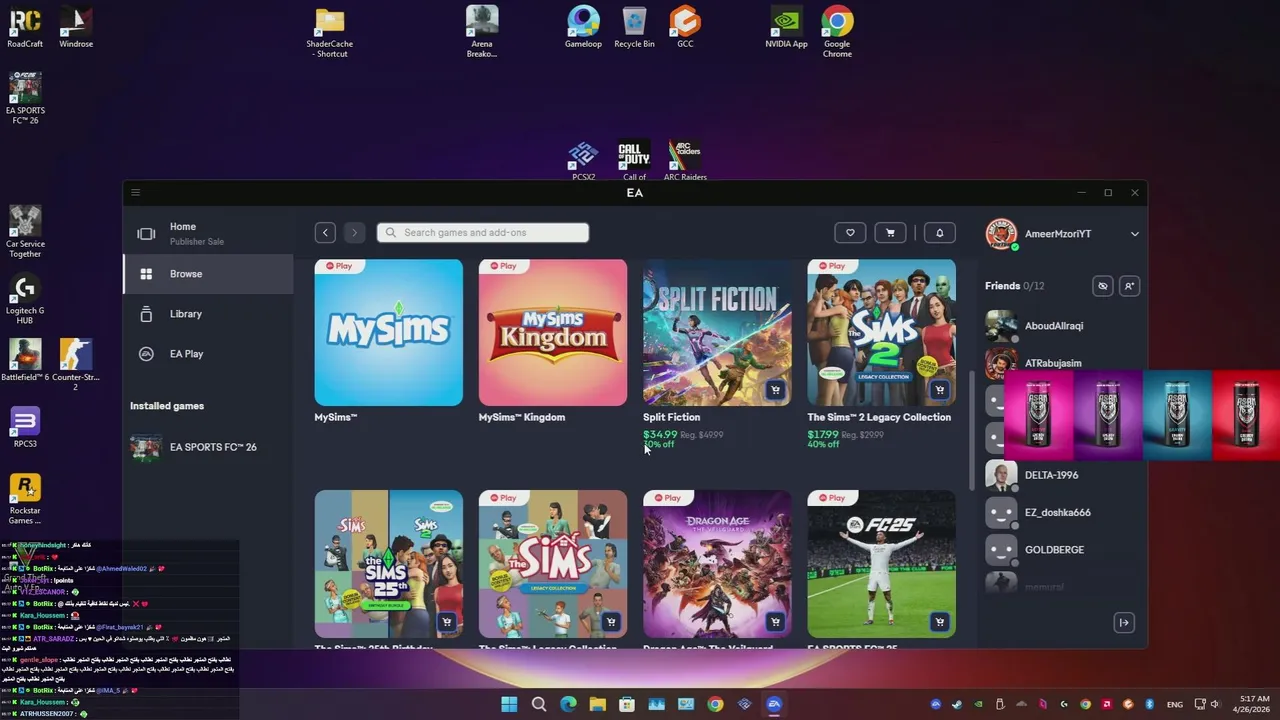Open the shopping cart in the top bar

(890, 233)
